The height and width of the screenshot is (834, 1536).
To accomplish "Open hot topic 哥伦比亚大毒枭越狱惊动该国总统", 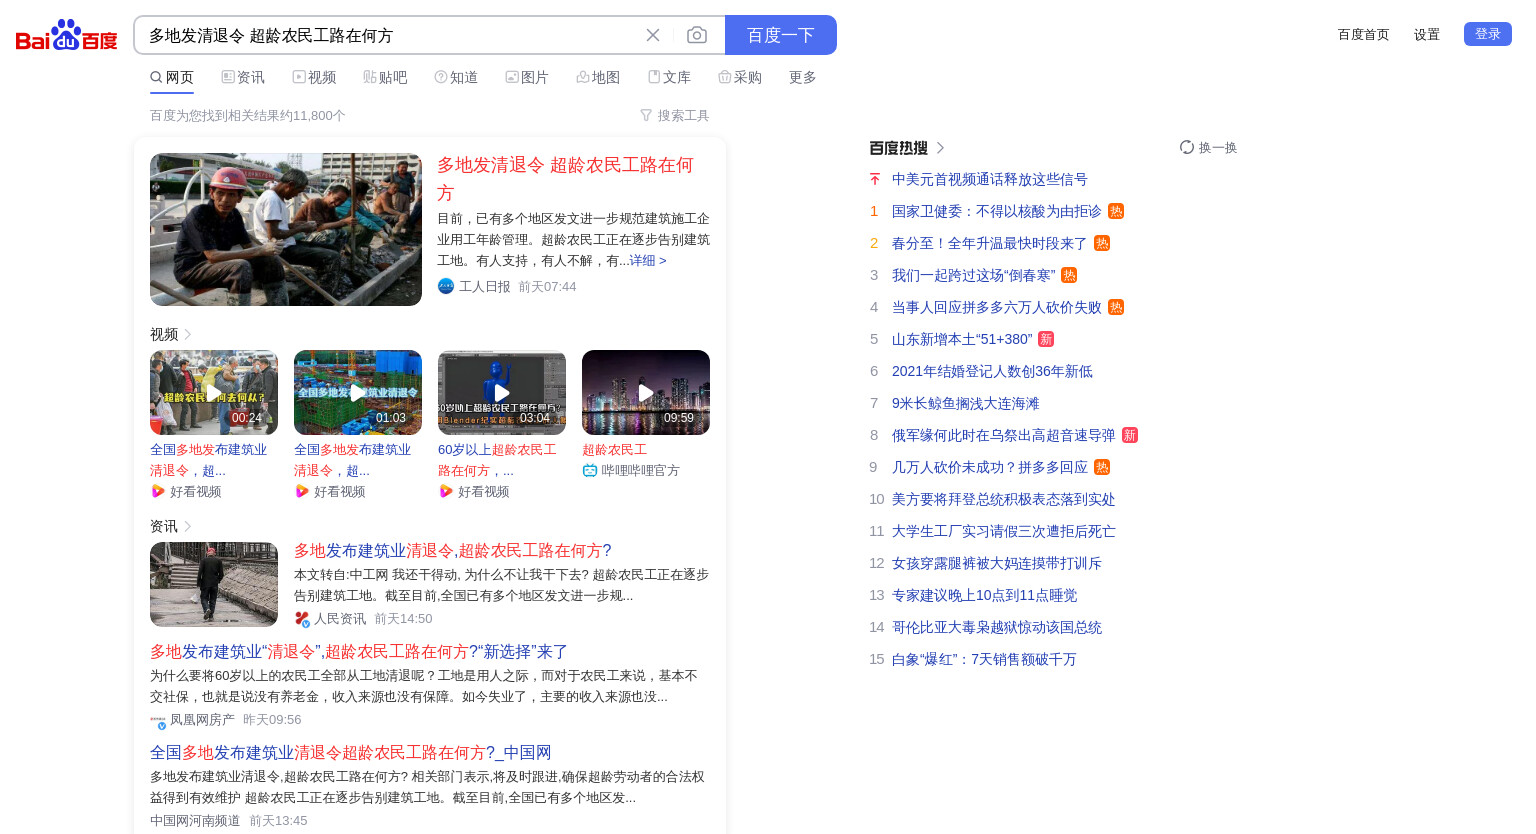I will 997,627.
